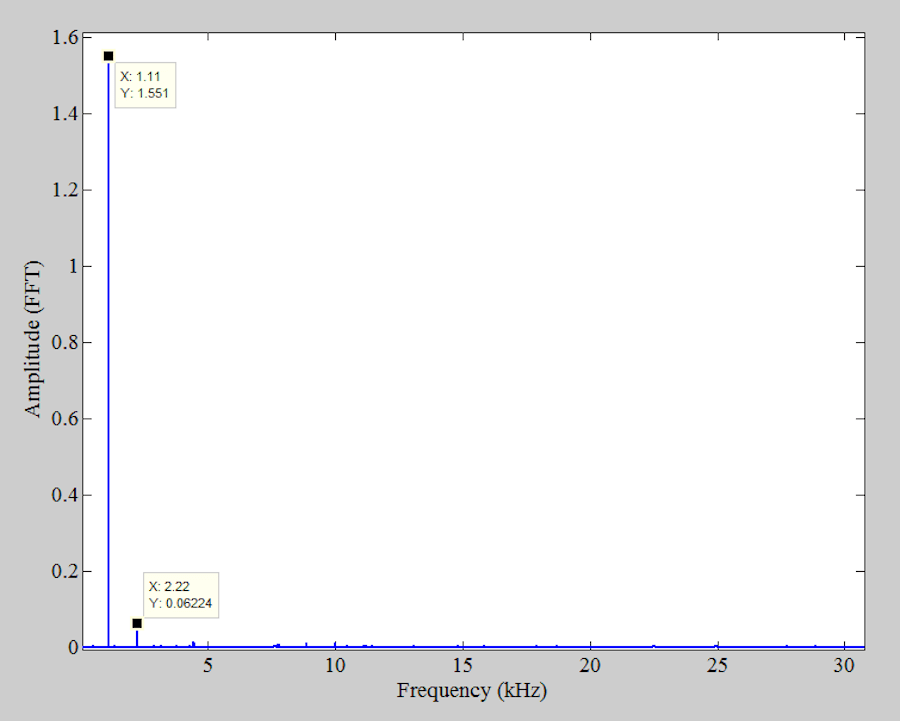Click the small peak near 4.5 kHz
900x721 pixels.
pos(192,643)
